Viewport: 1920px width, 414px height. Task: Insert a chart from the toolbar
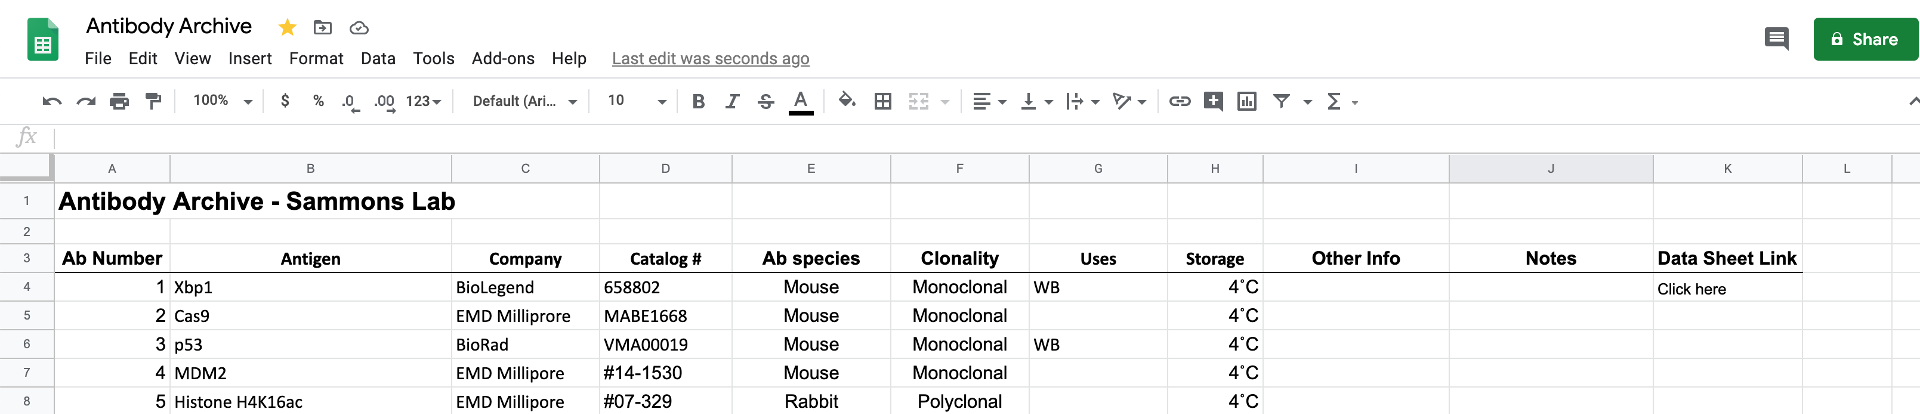[x=1247, y=101]
